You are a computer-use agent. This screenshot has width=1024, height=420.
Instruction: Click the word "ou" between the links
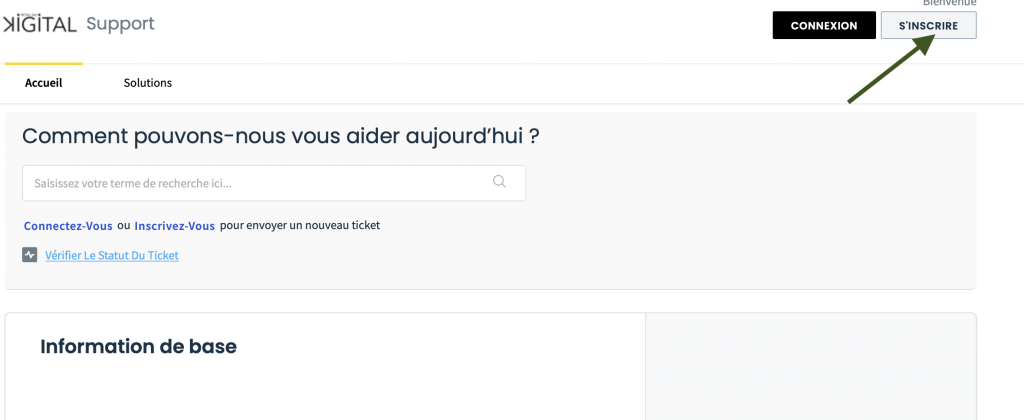pos(124,226)
